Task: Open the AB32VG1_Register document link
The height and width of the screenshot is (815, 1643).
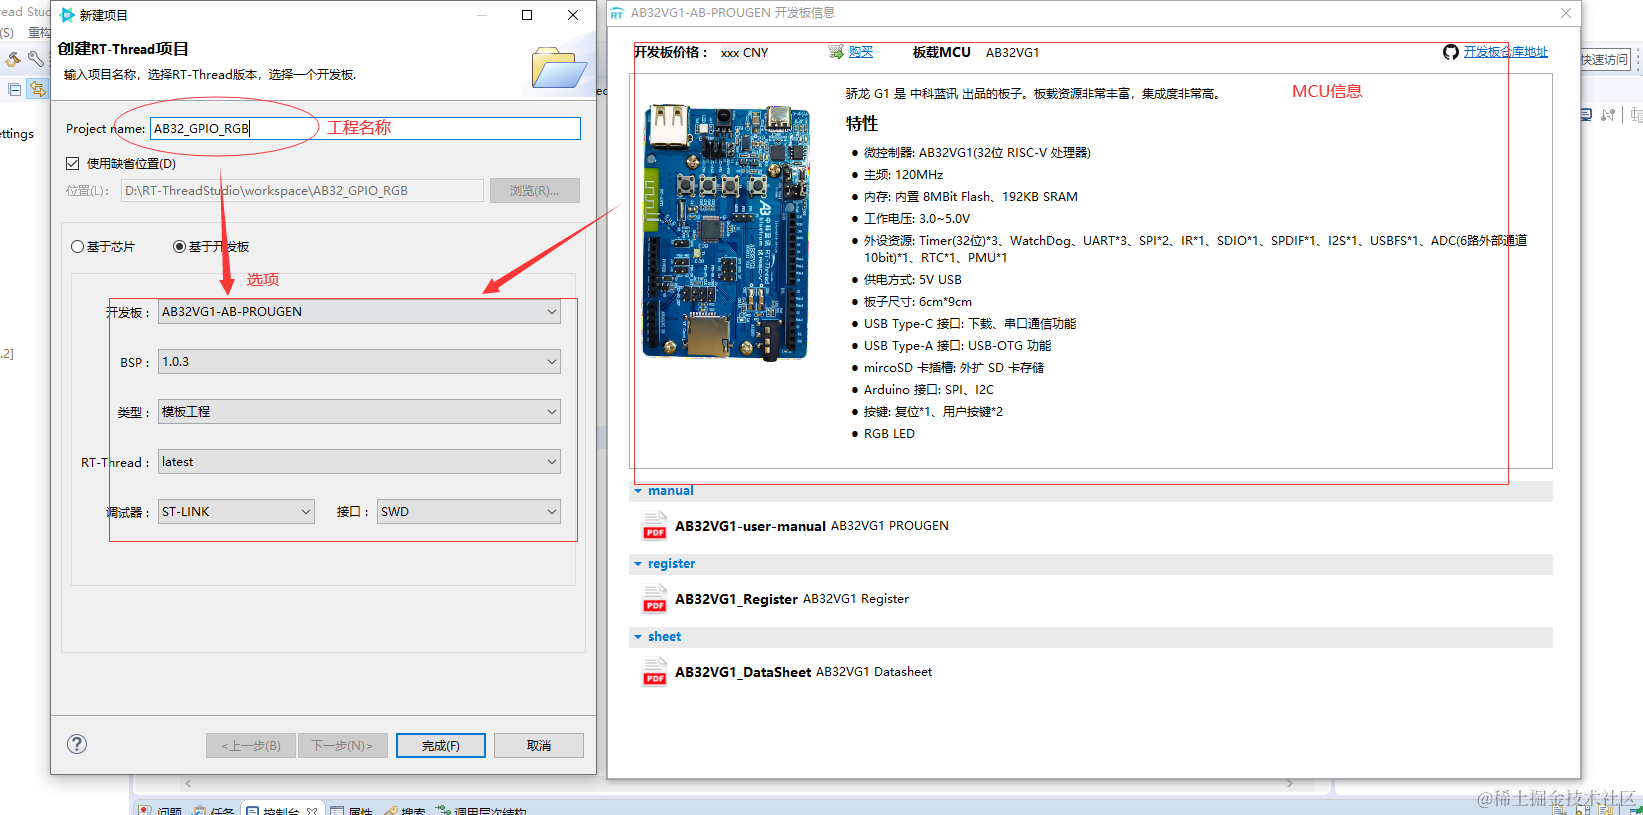Action: coord(736,599)
